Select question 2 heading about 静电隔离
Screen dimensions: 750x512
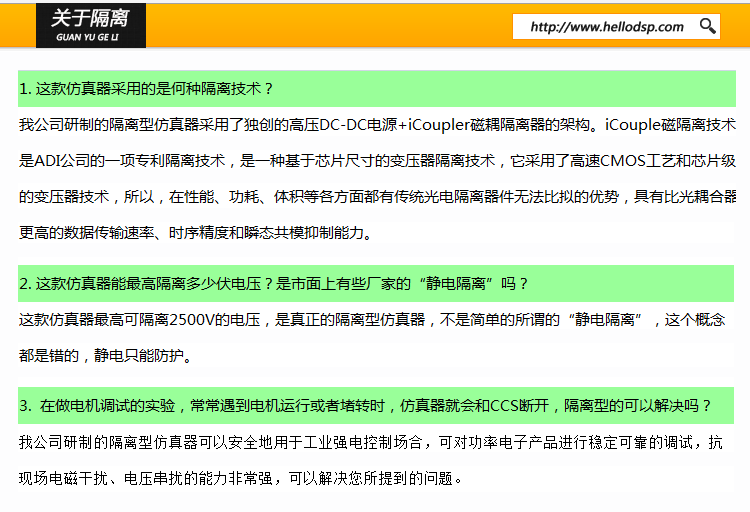pyautogui.click(x=376, y=283)
